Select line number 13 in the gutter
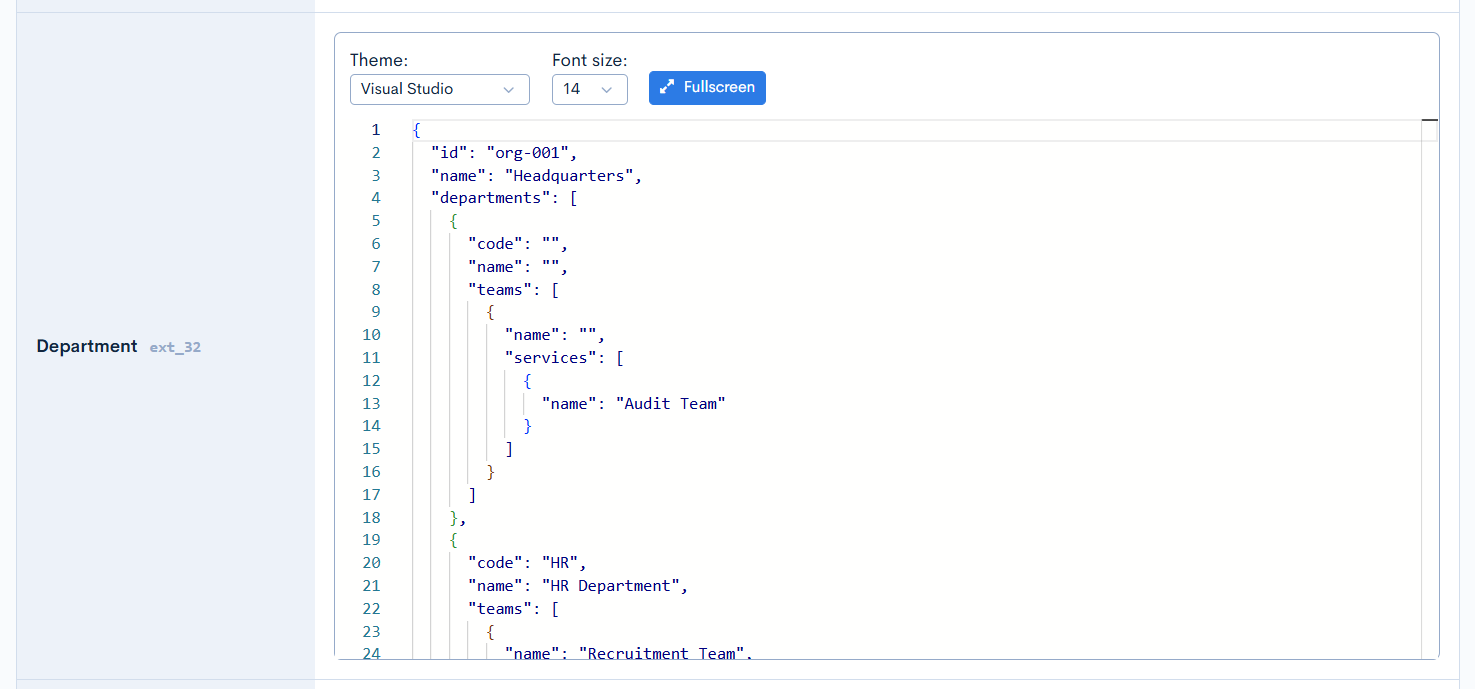Viewport: 1475px width, 689px height. click(x=371, y=404)
